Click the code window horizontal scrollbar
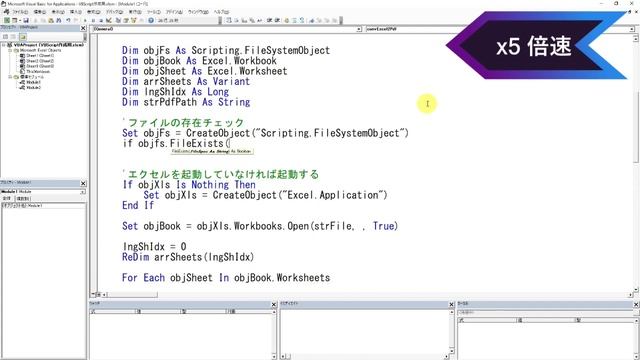 (363, 294)
